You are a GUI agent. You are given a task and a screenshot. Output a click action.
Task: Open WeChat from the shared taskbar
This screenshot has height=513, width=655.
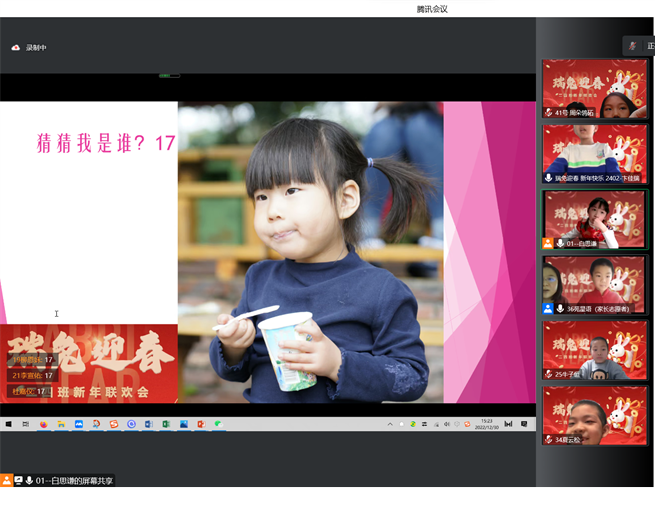tap(218, 424)
